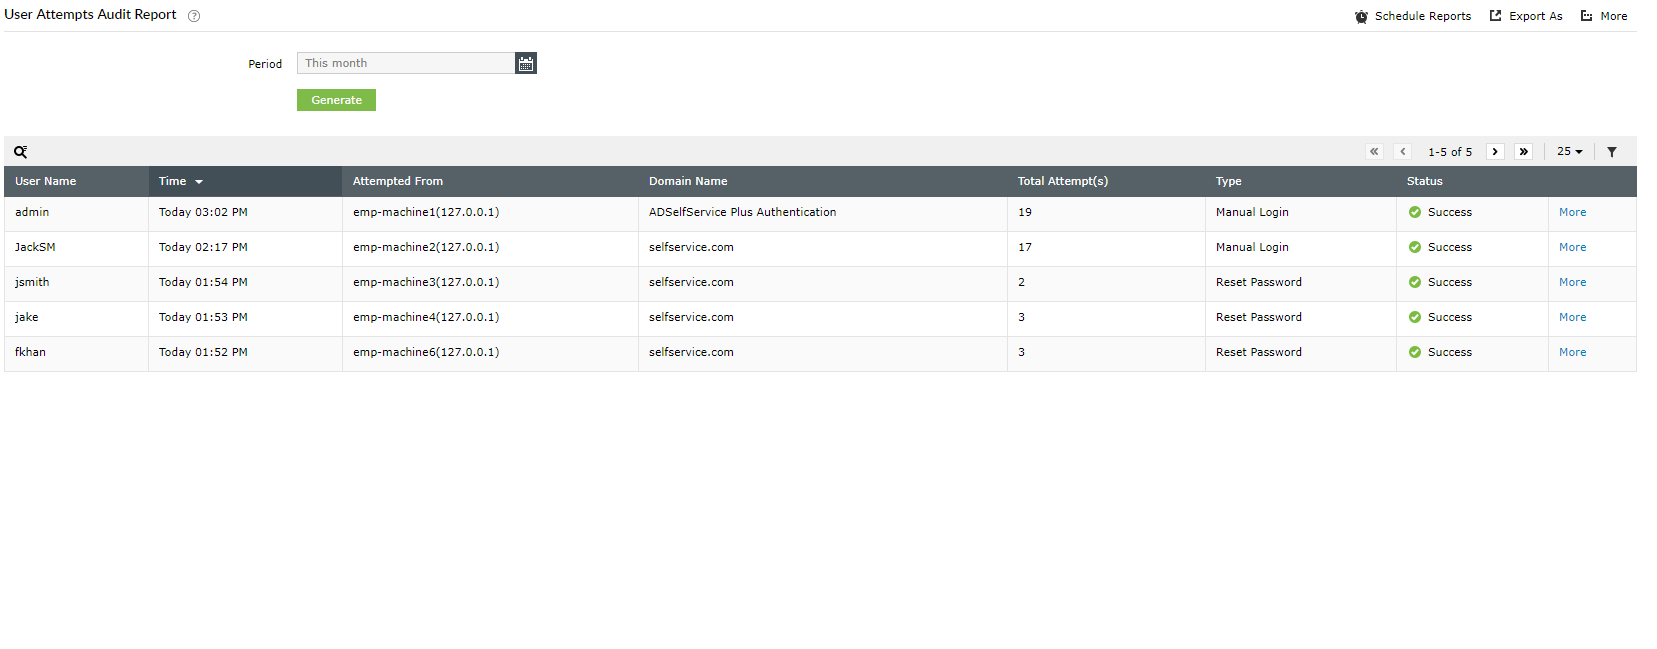The height and width of the screenshot is (649, 1657).
Task: Click the Time column sort arrow
Action: pos(199,182)
